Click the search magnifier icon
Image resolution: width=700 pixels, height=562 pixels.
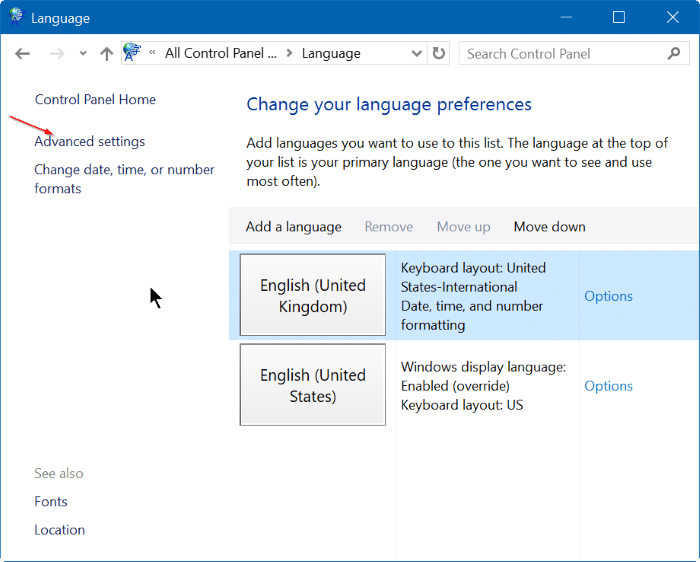pyautogui.click(x=674, y=54)
